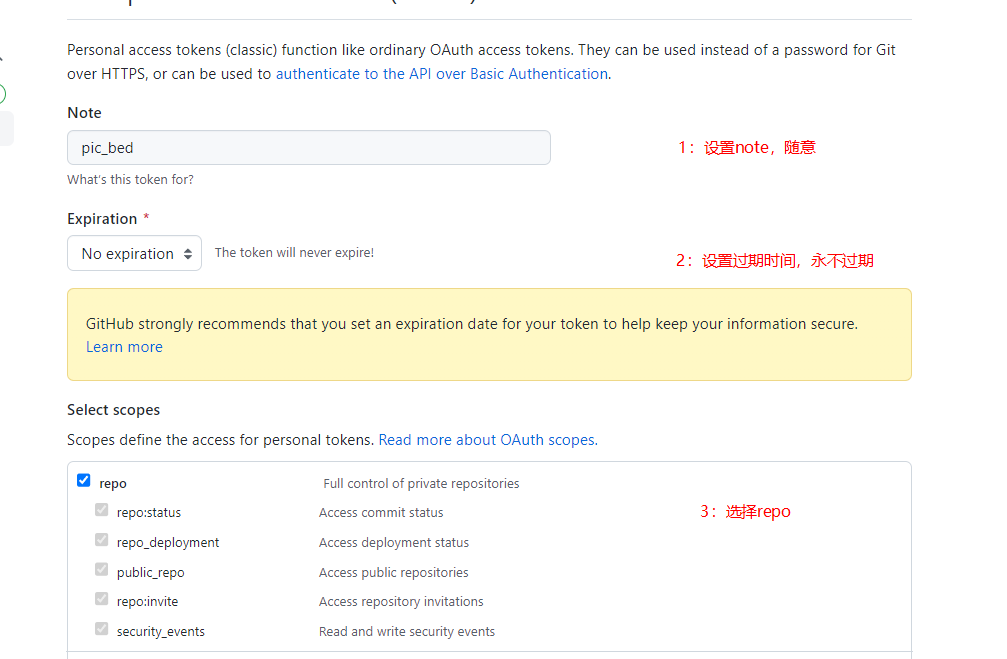Open the Basic Authentication API link
Image resolution: width=1007 pixels, height=659 pixels.
tap(442, 74)
